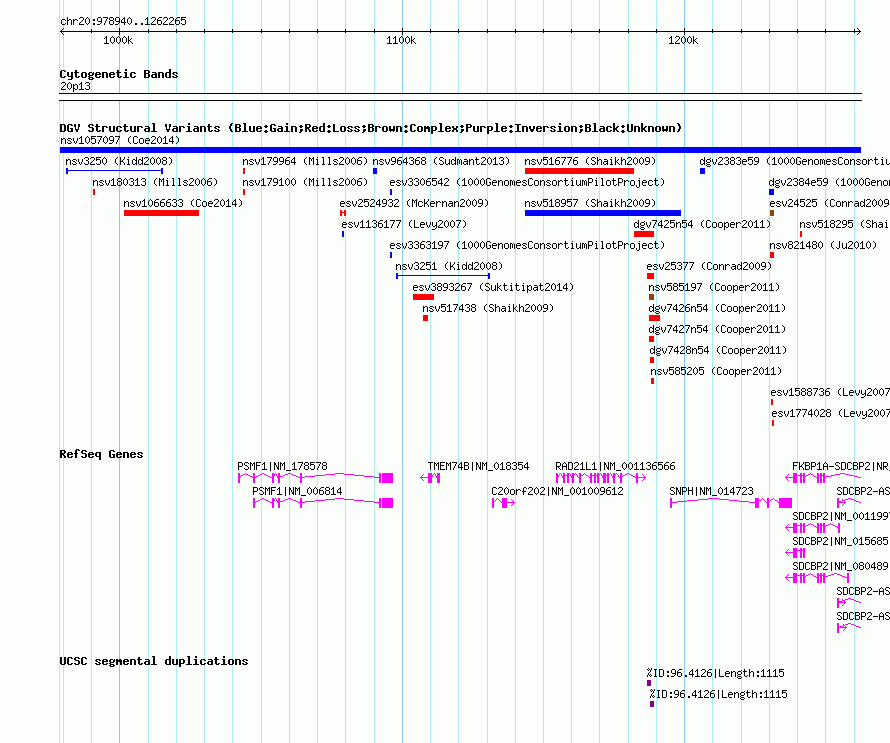Select nsv585205 (Cooper2011) variant label
This screenshot has height=743, width=890.
[716, 371]
